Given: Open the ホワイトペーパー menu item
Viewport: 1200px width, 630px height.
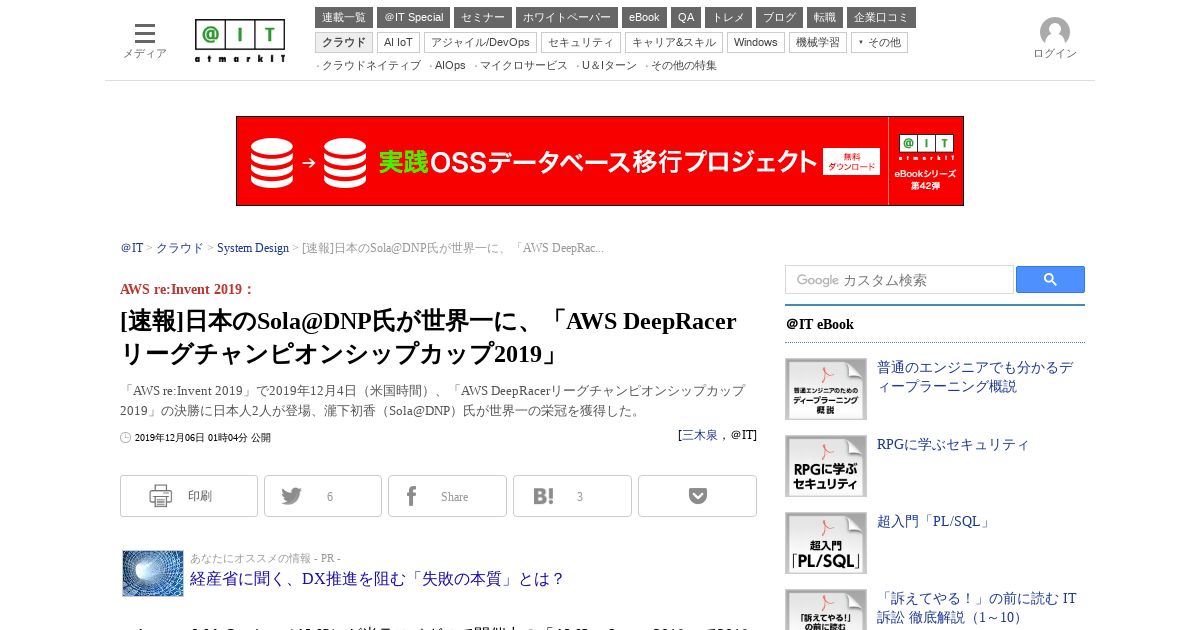Looking at the screenshot, I should [x=567, y=17].
